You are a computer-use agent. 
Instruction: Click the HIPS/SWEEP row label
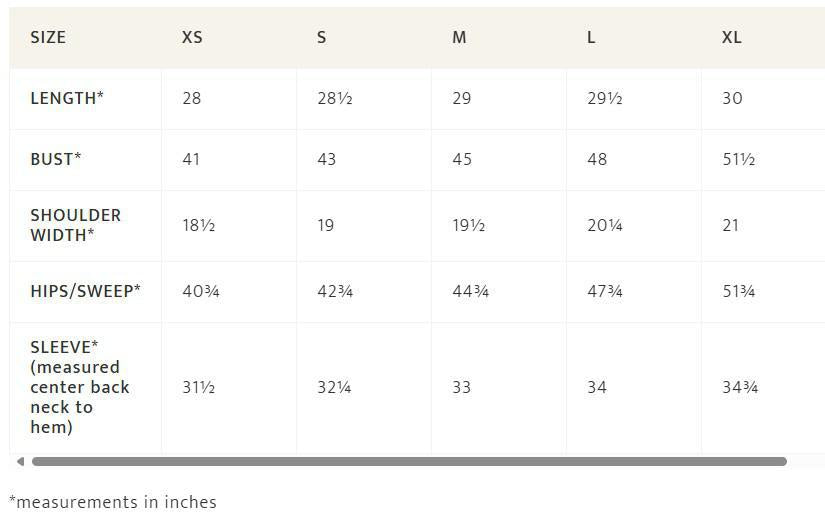tap(85, 291)
